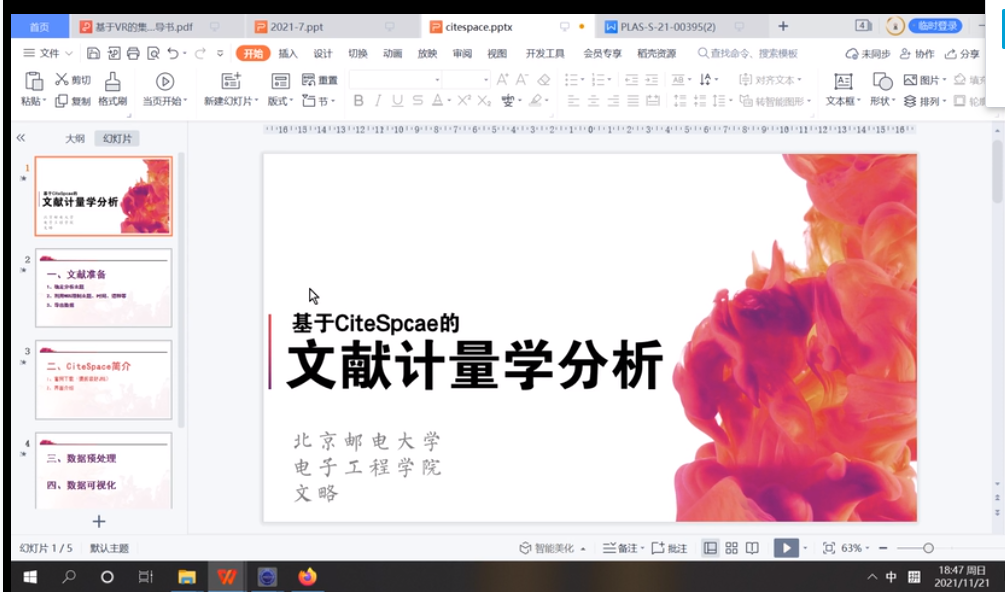Open the font size dropdown
Image resolution: width=1005 pixels, height=592 pixels.
click(x=486, y=79)
